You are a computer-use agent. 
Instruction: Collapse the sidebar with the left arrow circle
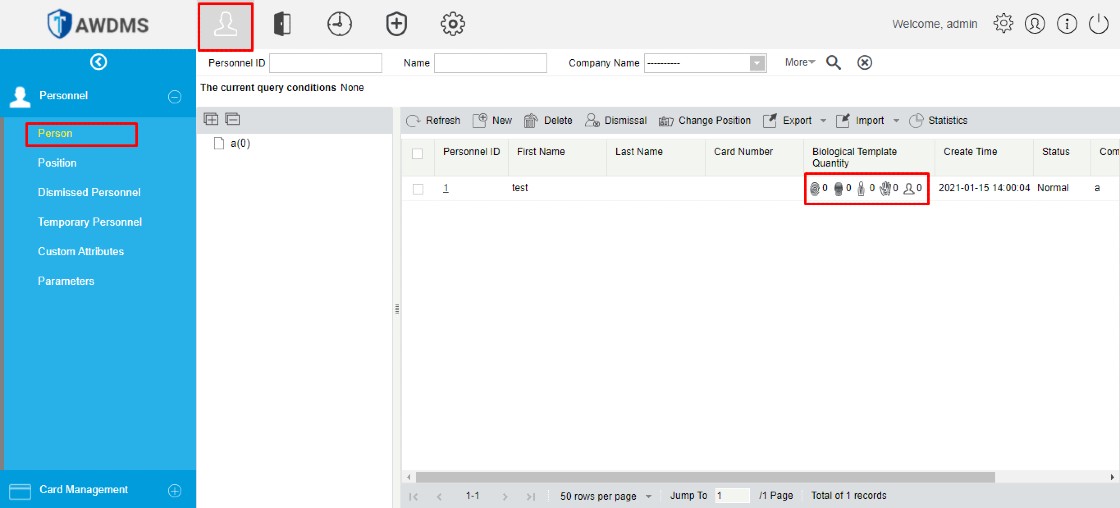pos(99,62)
